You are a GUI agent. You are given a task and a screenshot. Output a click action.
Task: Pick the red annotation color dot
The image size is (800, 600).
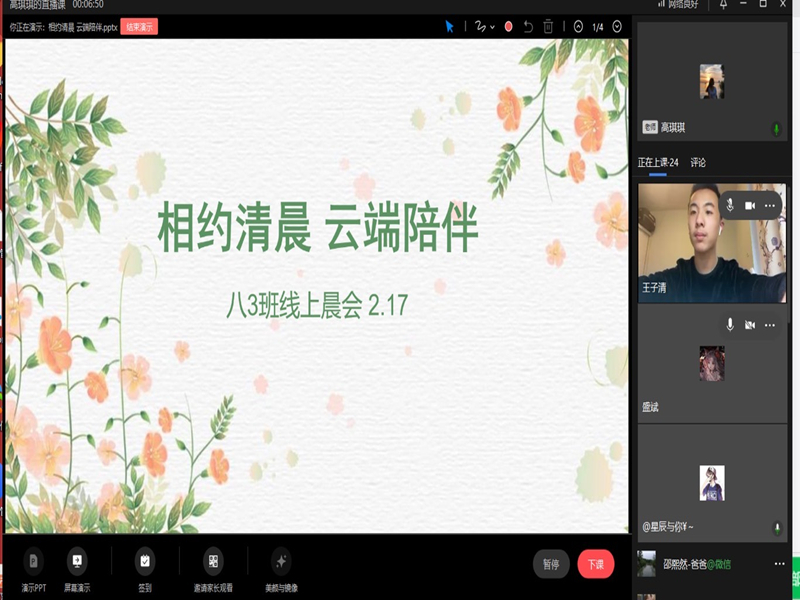pyautogui.click(x=509, y=27)
